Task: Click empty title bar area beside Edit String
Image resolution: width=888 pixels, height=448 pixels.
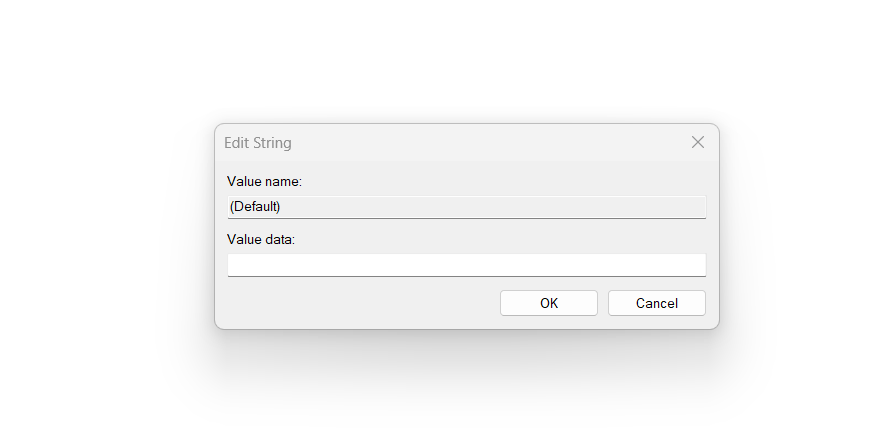Action: [480, 142]
